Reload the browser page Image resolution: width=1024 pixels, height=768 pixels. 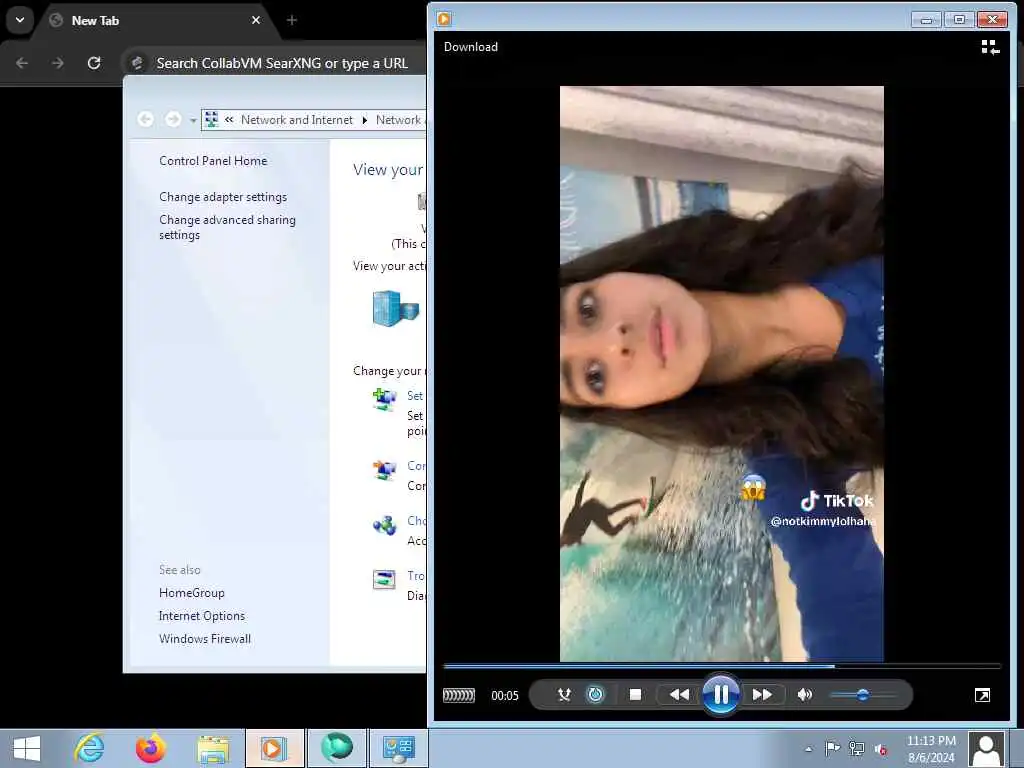[94, 63]
